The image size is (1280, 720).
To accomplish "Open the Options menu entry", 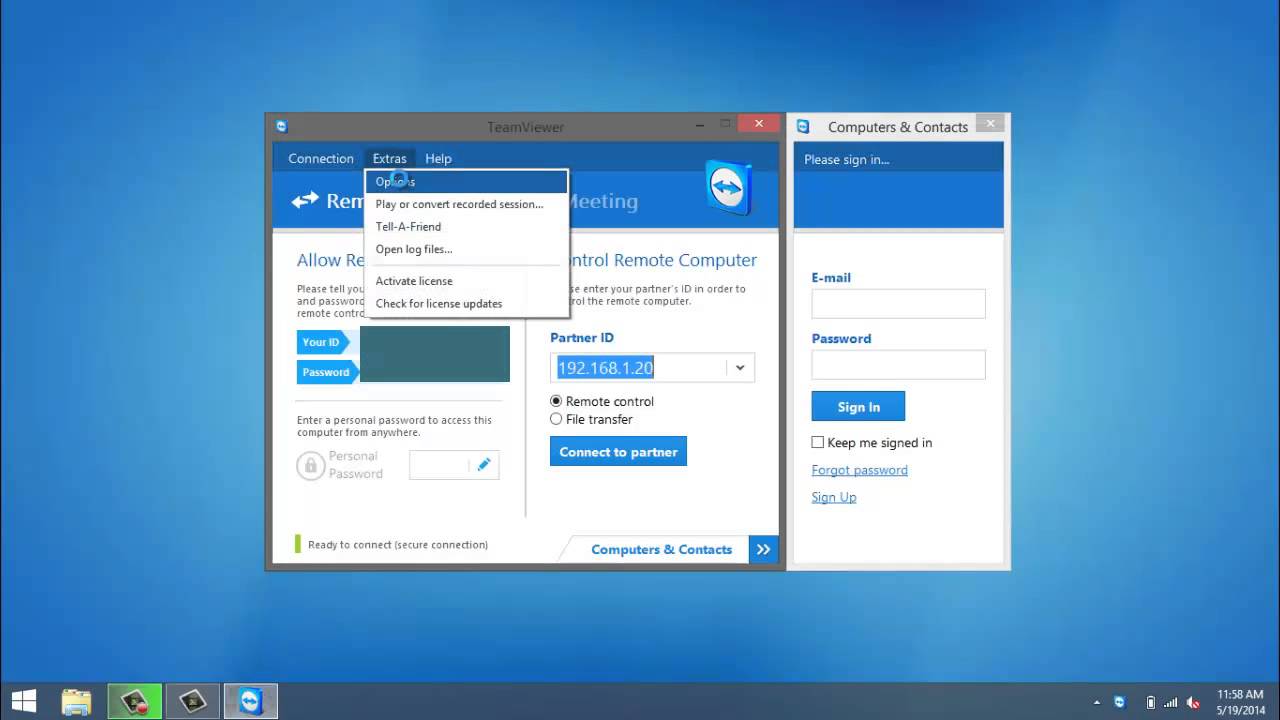I will pos(467,182).
